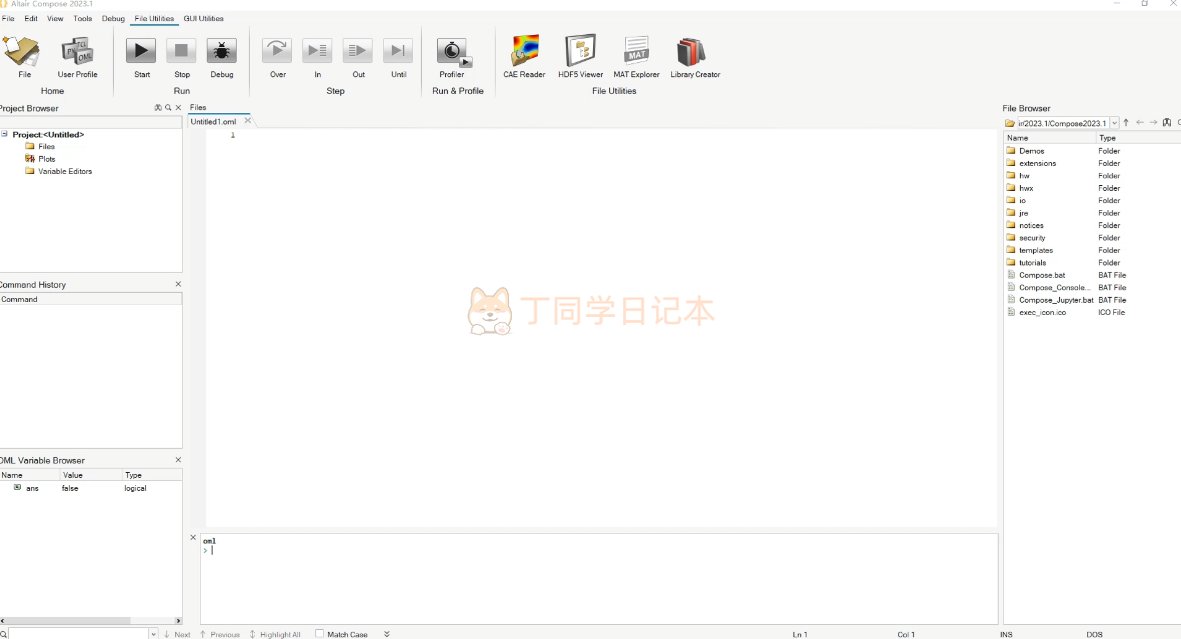Expand the ans variable entry
The height and width of the screenshot is (639, 1181).
17,488
